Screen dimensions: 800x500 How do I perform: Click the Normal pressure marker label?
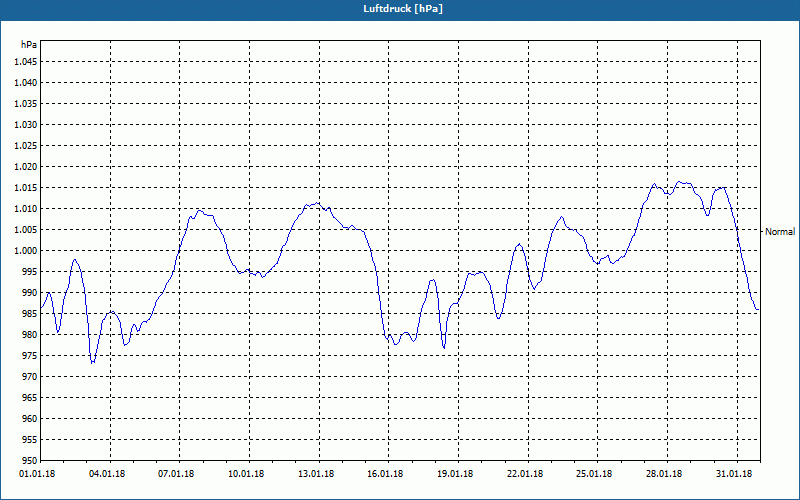tap(780, 232)
